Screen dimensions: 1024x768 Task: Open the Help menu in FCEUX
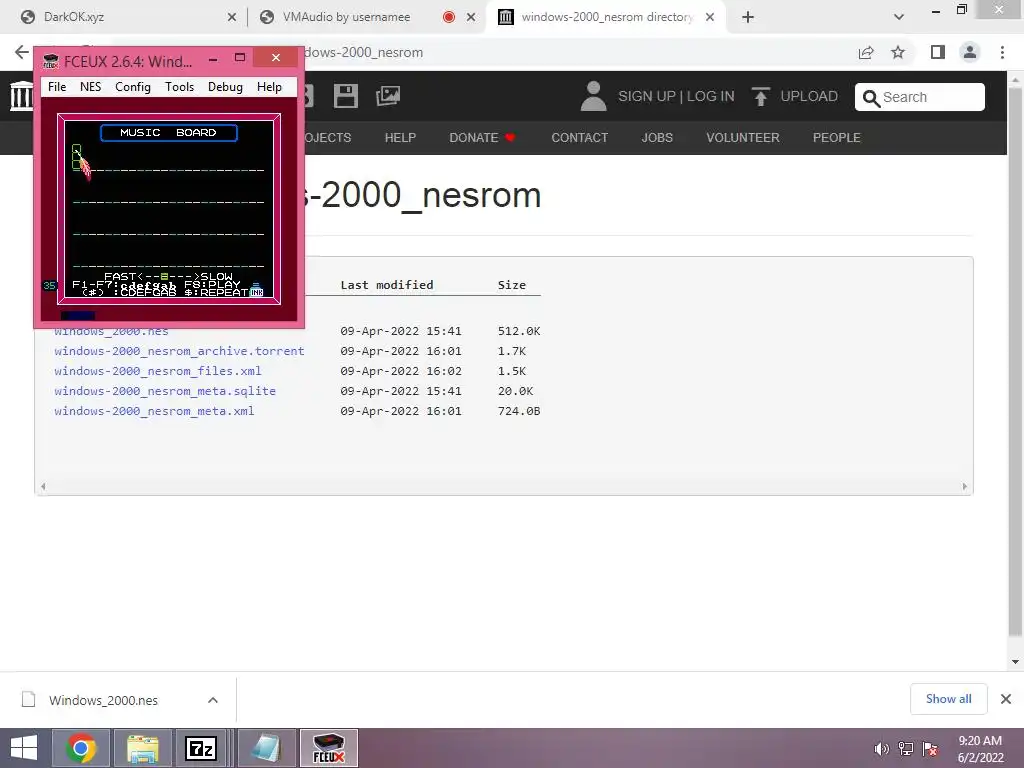269,87
